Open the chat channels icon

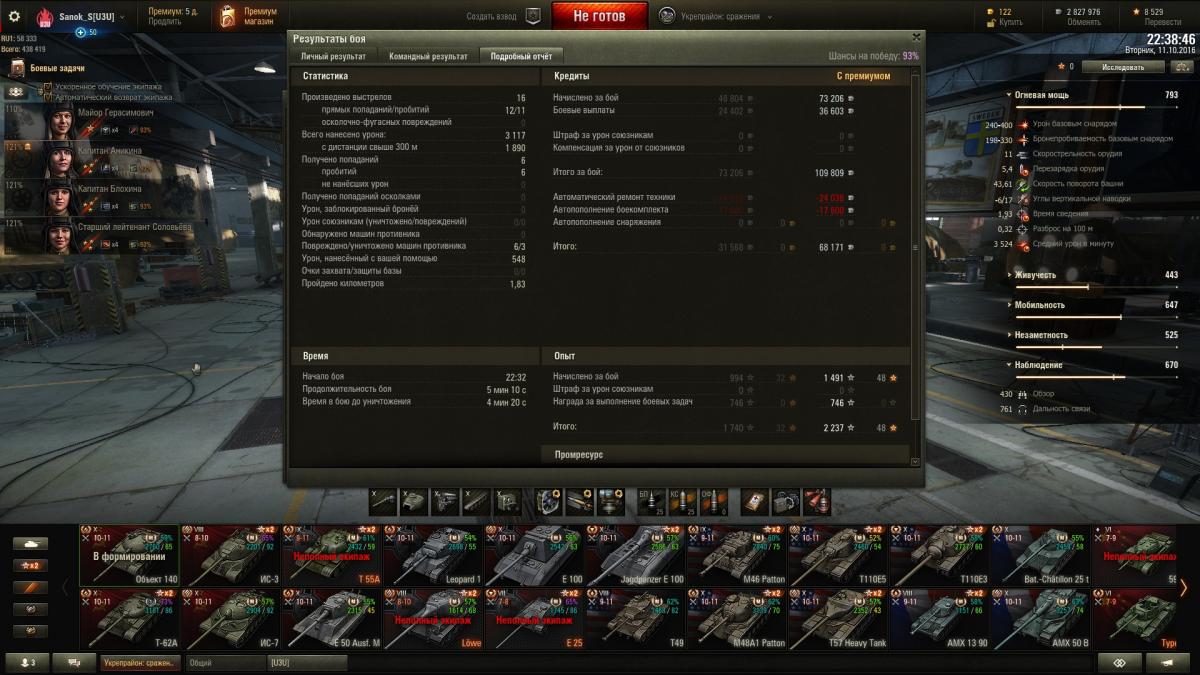click(x=74, y=662)
